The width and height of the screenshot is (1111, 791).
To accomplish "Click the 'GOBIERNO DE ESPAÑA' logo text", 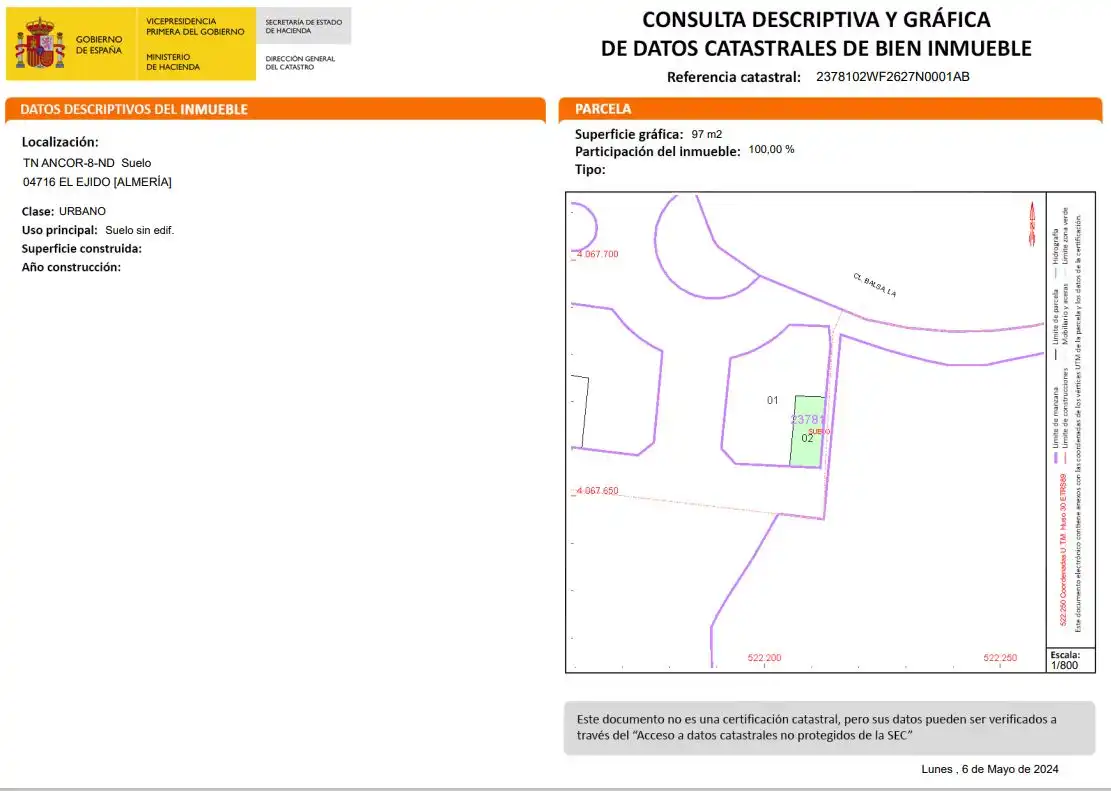I will pos(99,45).
